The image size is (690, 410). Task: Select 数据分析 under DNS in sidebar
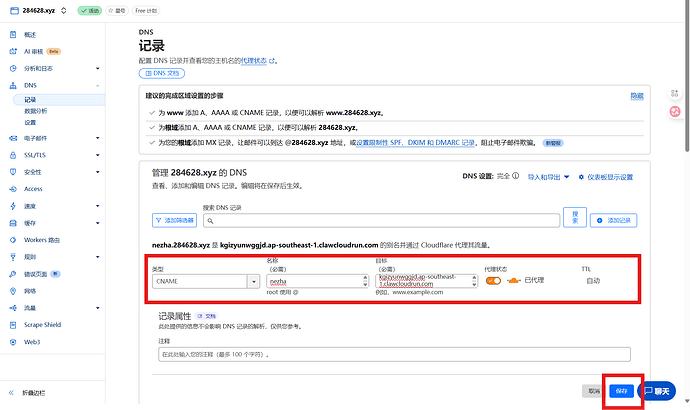coord(36,111)
